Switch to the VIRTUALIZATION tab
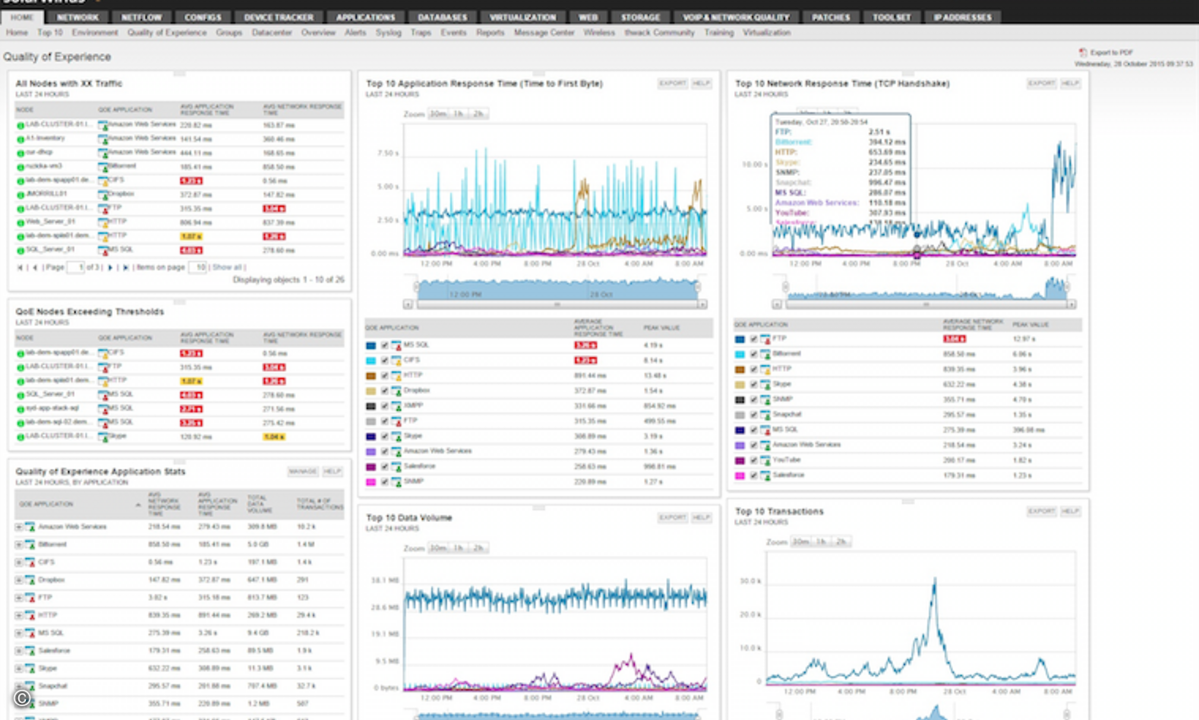 click(523, 17)
